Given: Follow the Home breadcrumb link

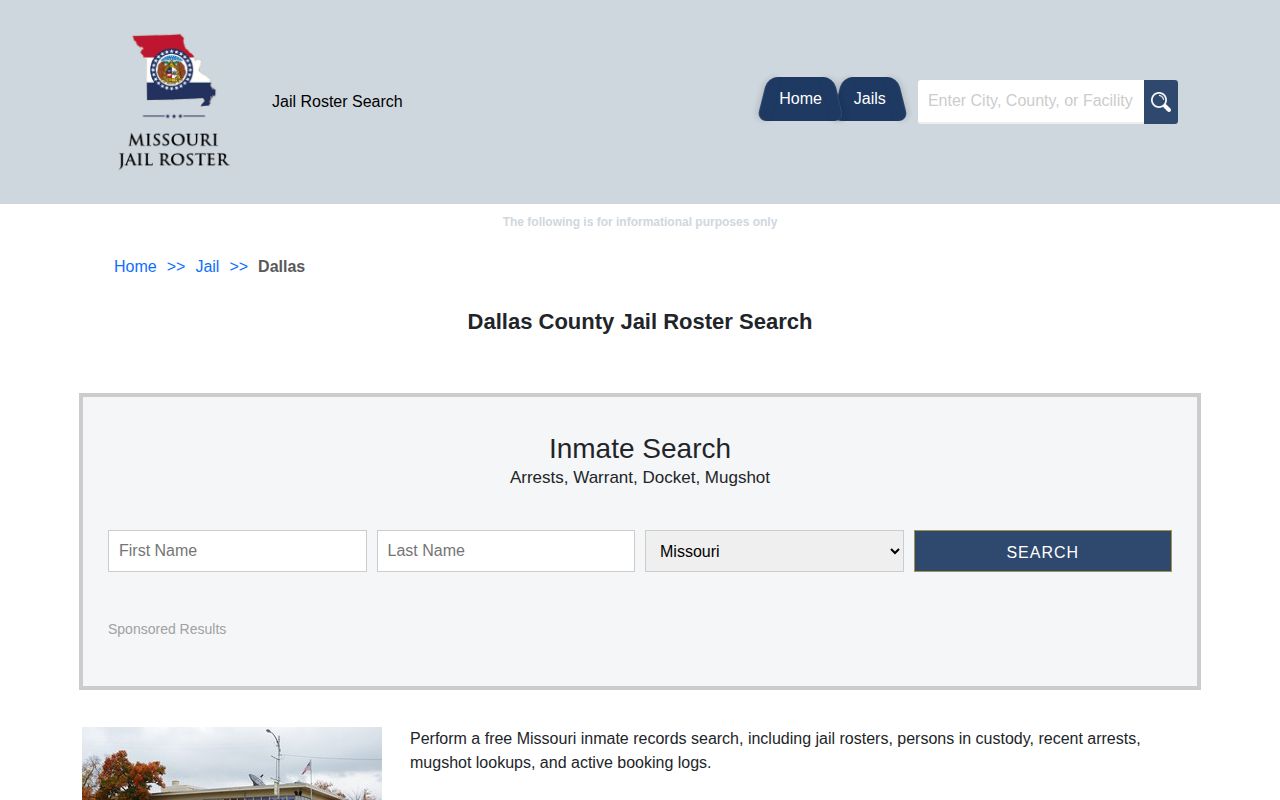Looking at the screenshot, I should click(x=135, y=266).
